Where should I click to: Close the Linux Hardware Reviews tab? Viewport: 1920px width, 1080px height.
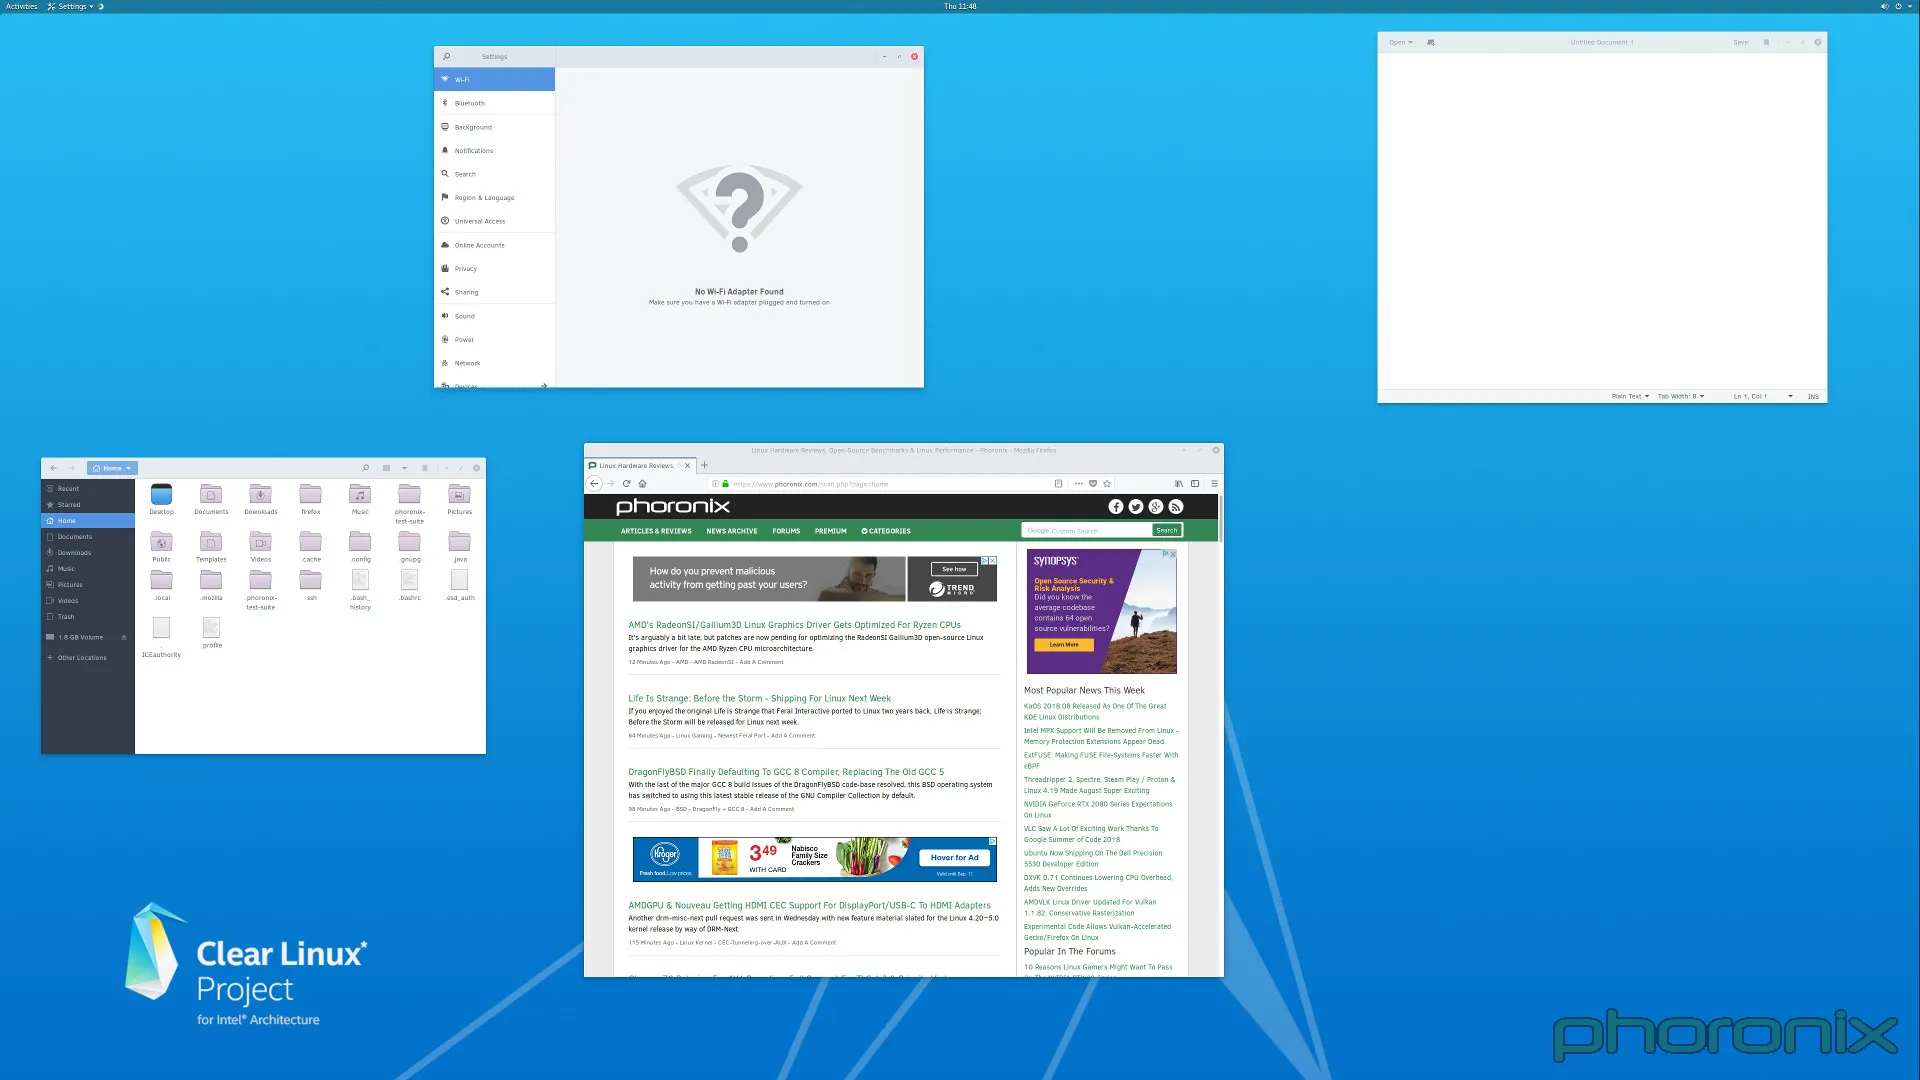[687, 466]
